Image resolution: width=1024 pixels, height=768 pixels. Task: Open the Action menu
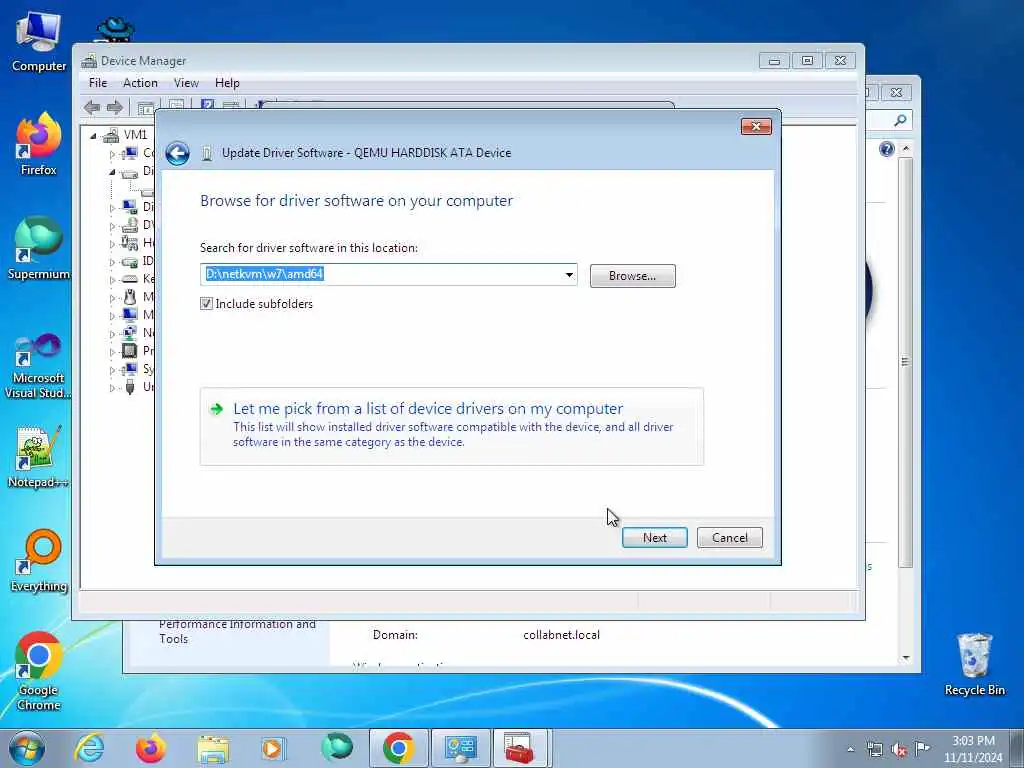coord(140,83)
